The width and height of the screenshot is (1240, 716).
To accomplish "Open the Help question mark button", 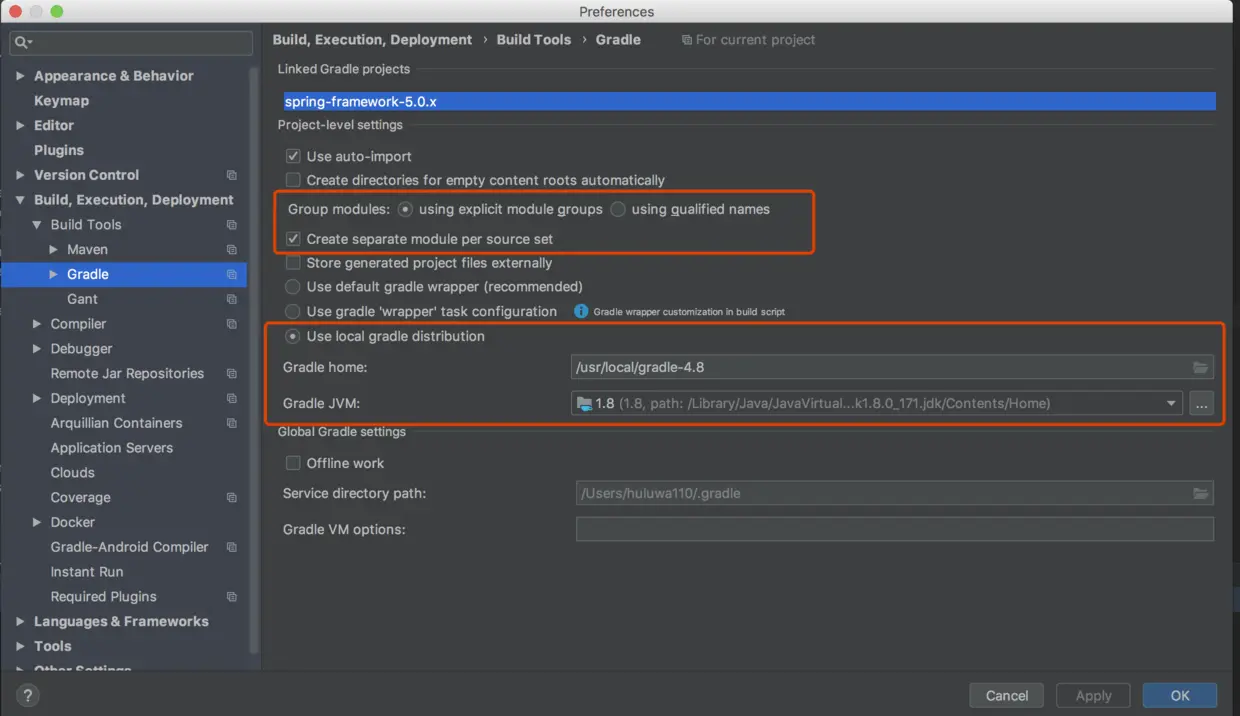I will (x=27, y=695).
